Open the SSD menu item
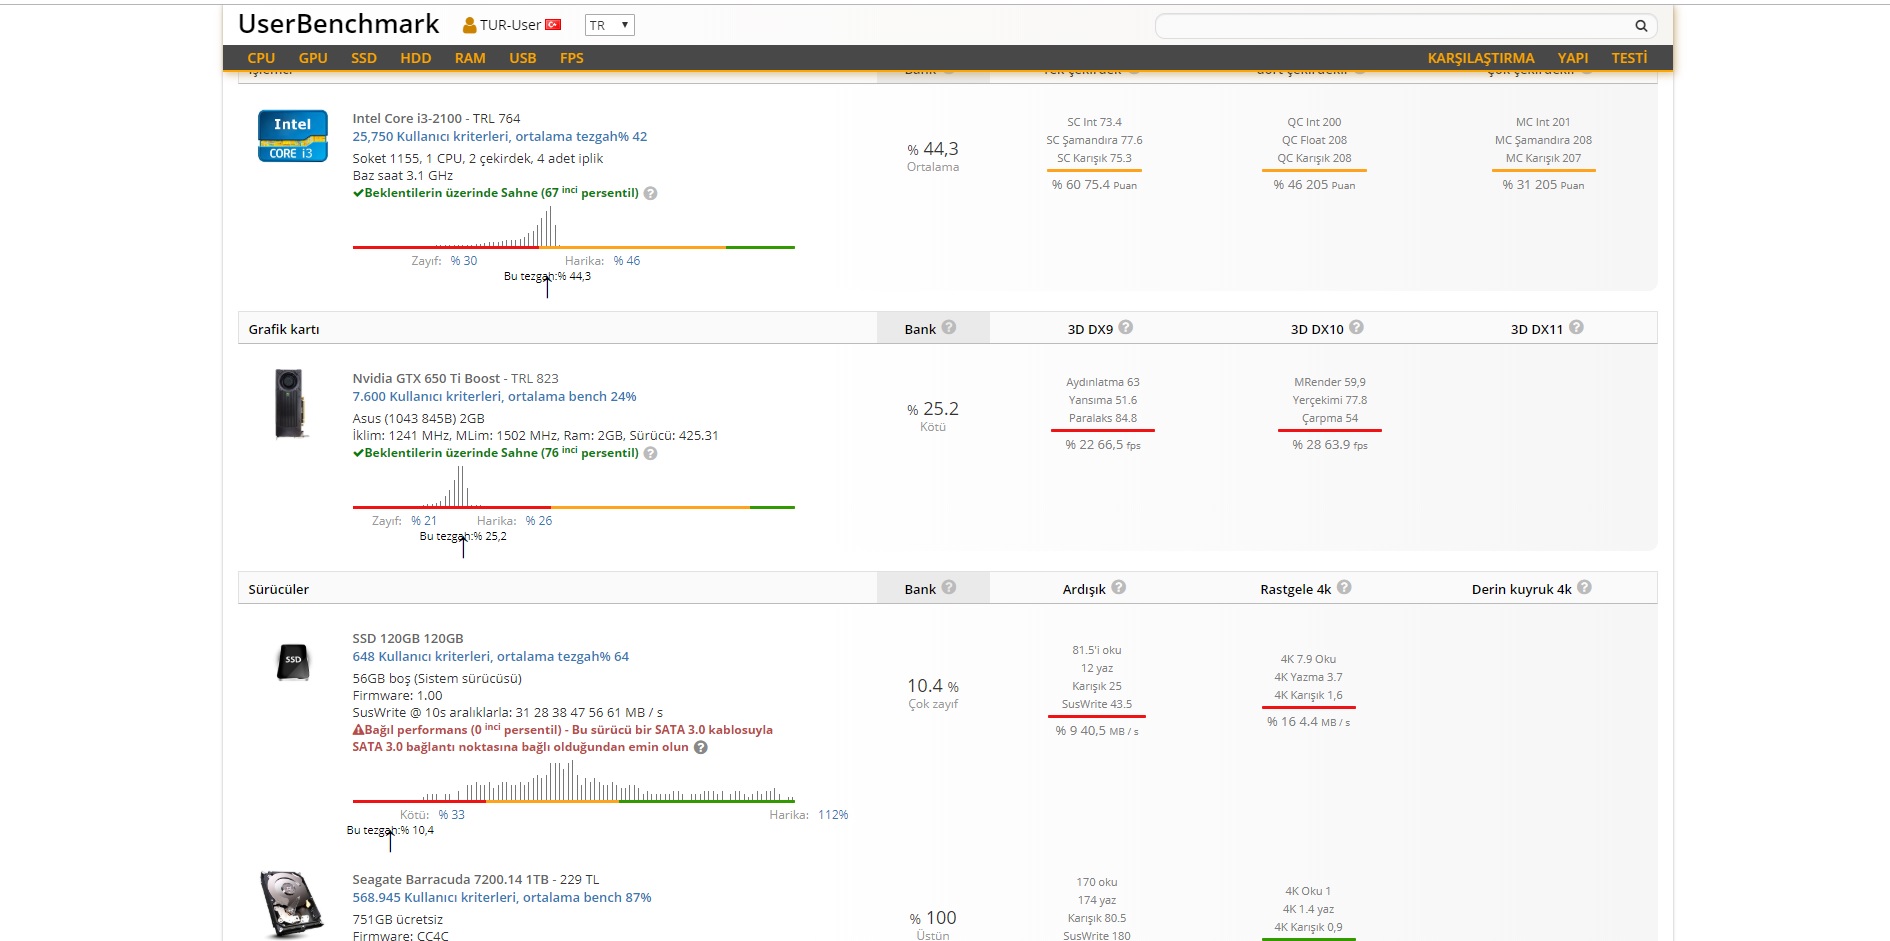This screenshot has height=941, width=1890. [x=364, y=58]
